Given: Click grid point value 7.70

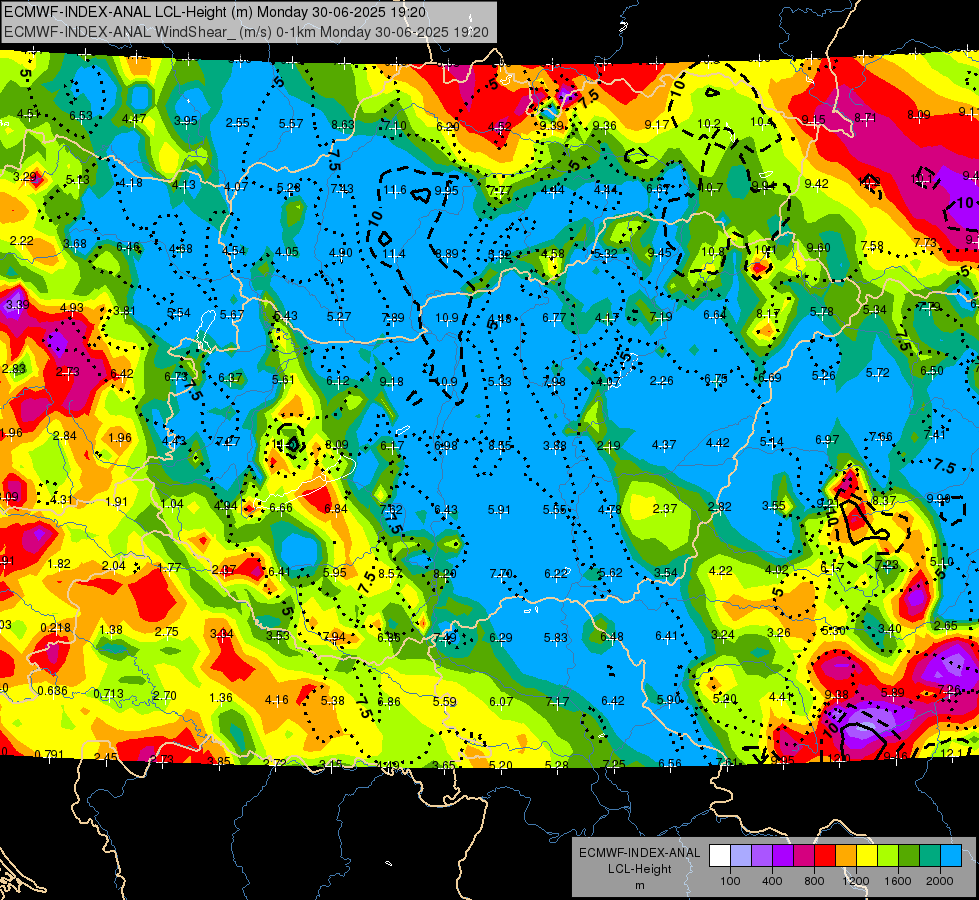Looking at the screenshot, I should (x=501, y=573).
